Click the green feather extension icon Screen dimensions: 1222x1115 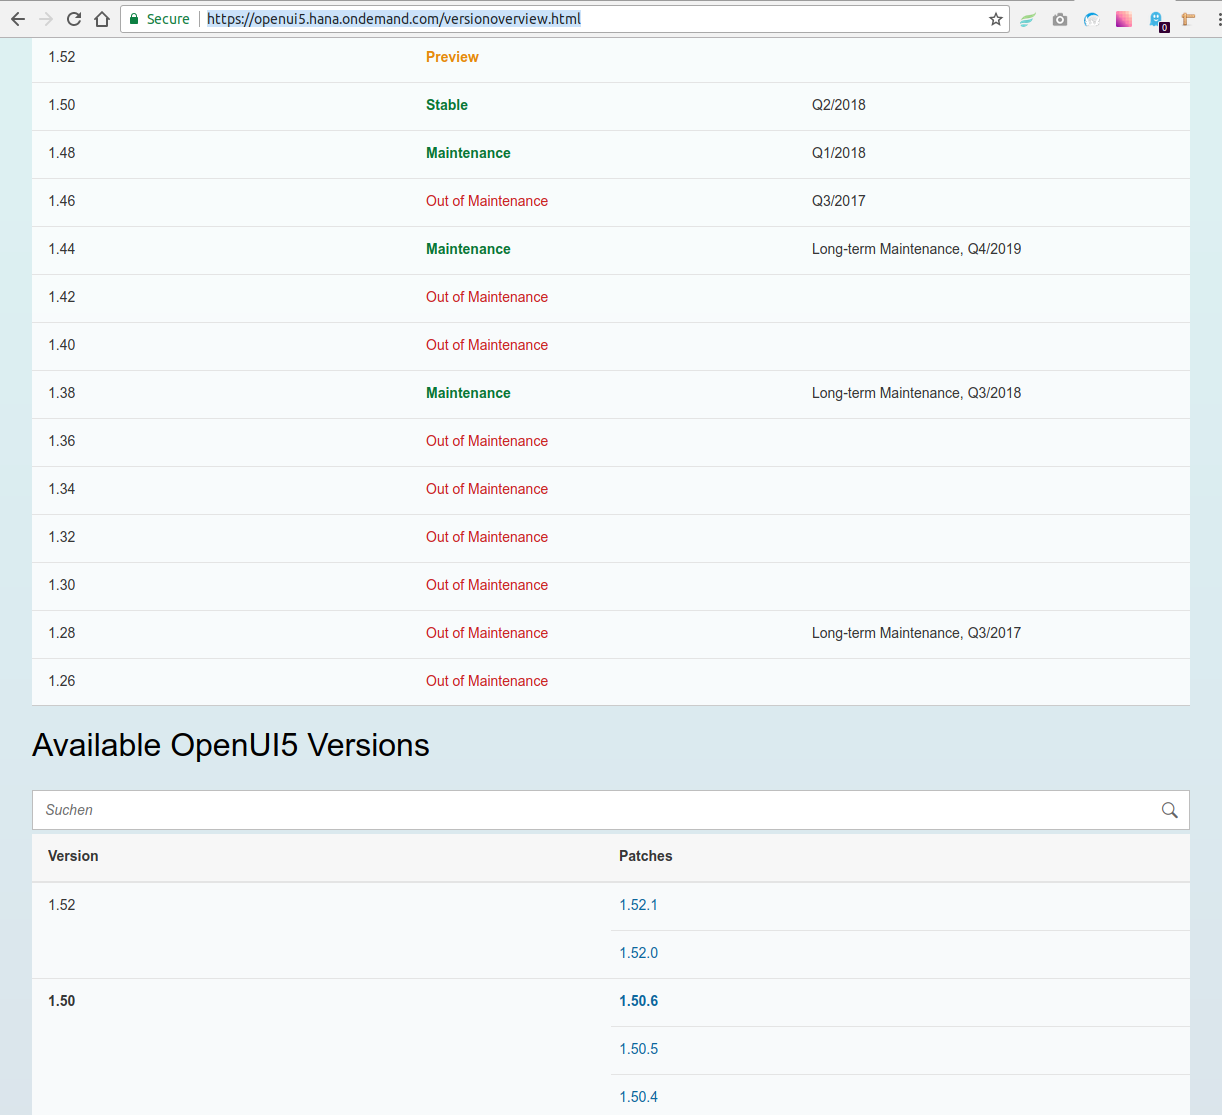[x=1028, y=18]
